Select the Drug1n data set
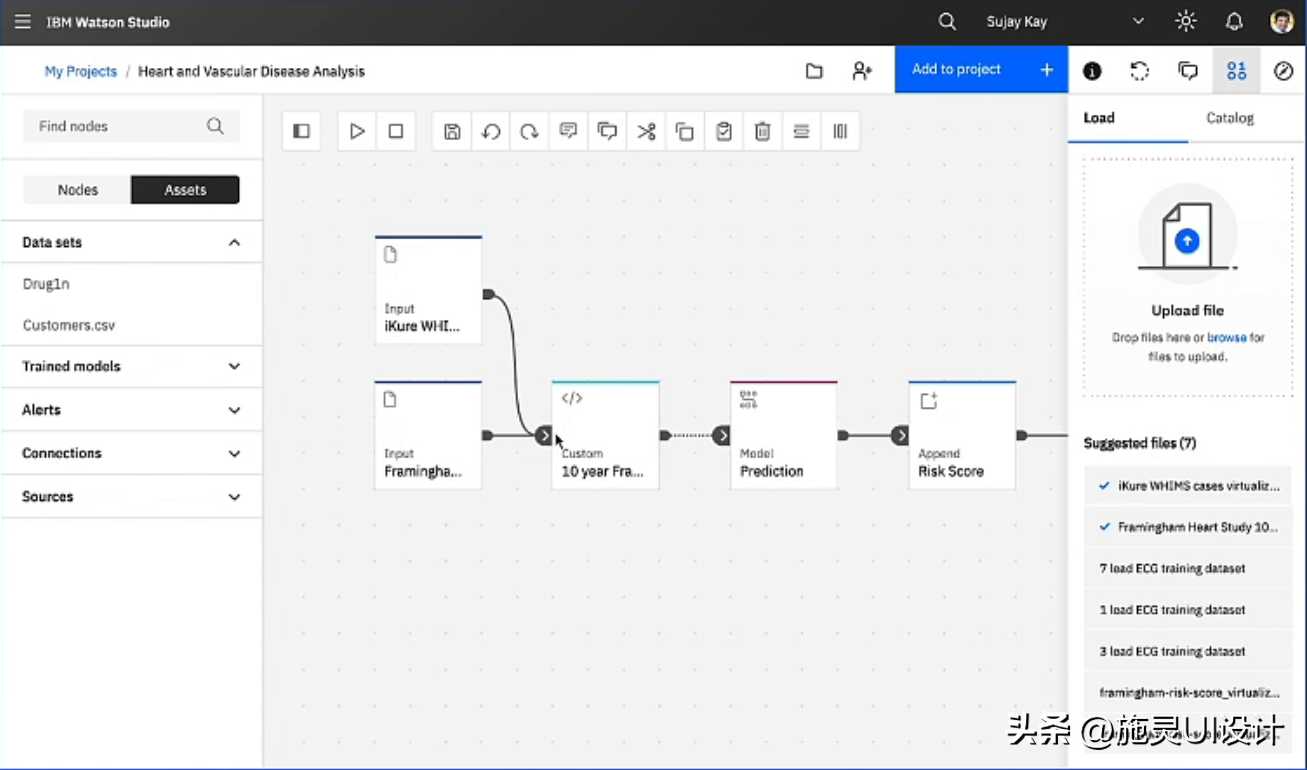 point(46,284)
